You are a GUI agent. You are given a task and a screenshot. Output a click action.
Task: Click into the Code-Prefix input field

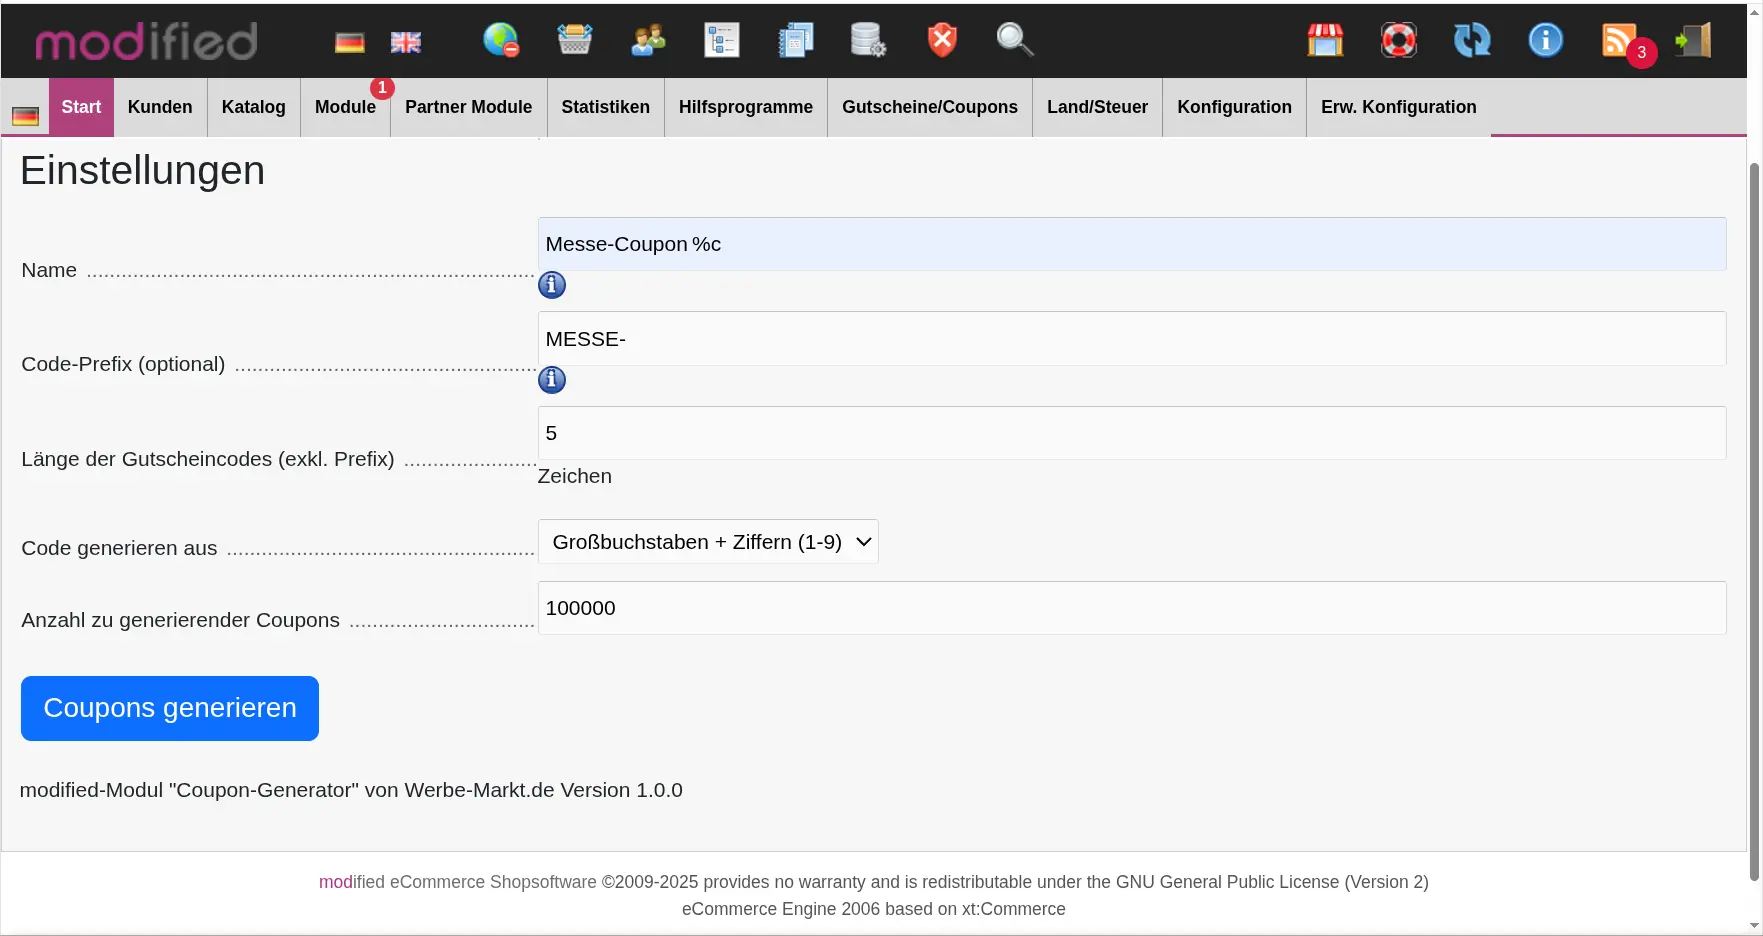click(1131, 339)
